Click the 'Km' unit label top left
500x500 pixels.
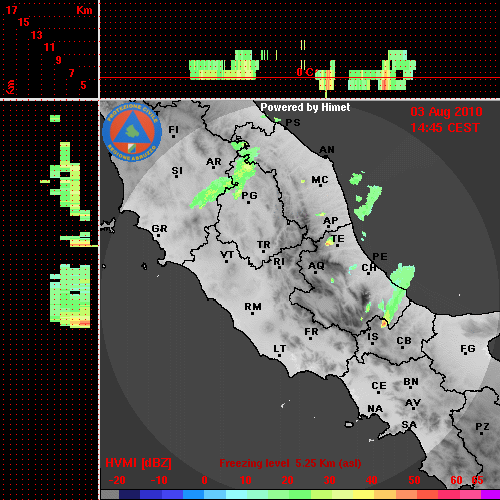click(x=84, y=10)
